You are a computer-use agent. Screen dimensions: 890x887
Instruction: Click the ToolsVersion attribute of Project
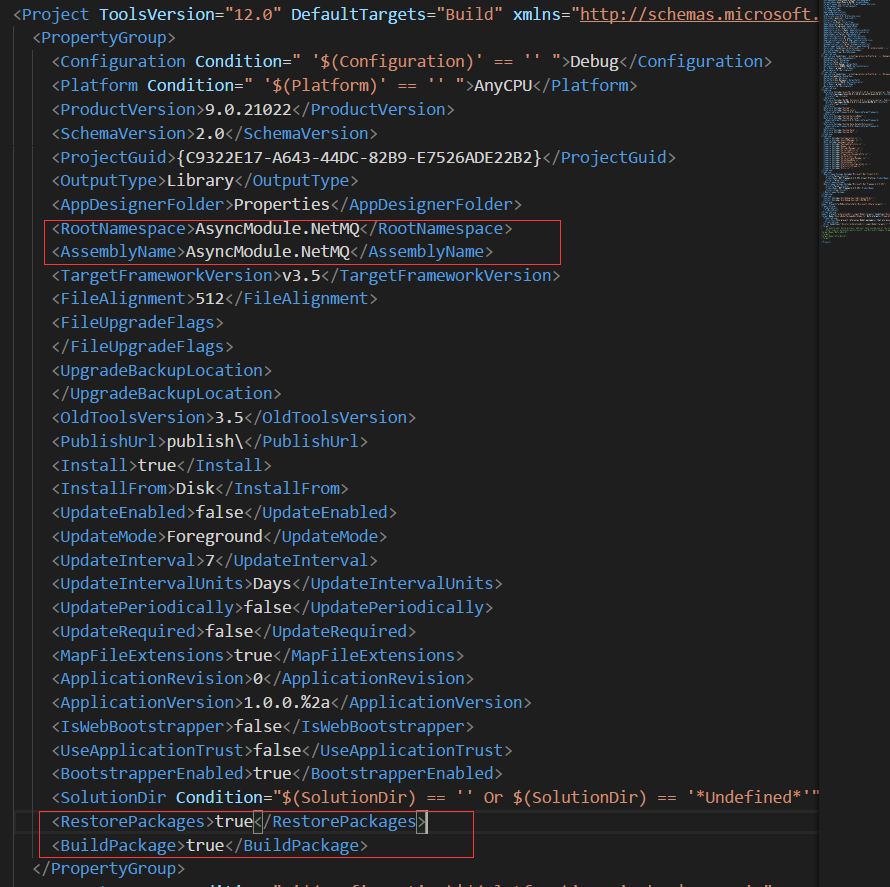pyautogui.click(x=190, y=14)
